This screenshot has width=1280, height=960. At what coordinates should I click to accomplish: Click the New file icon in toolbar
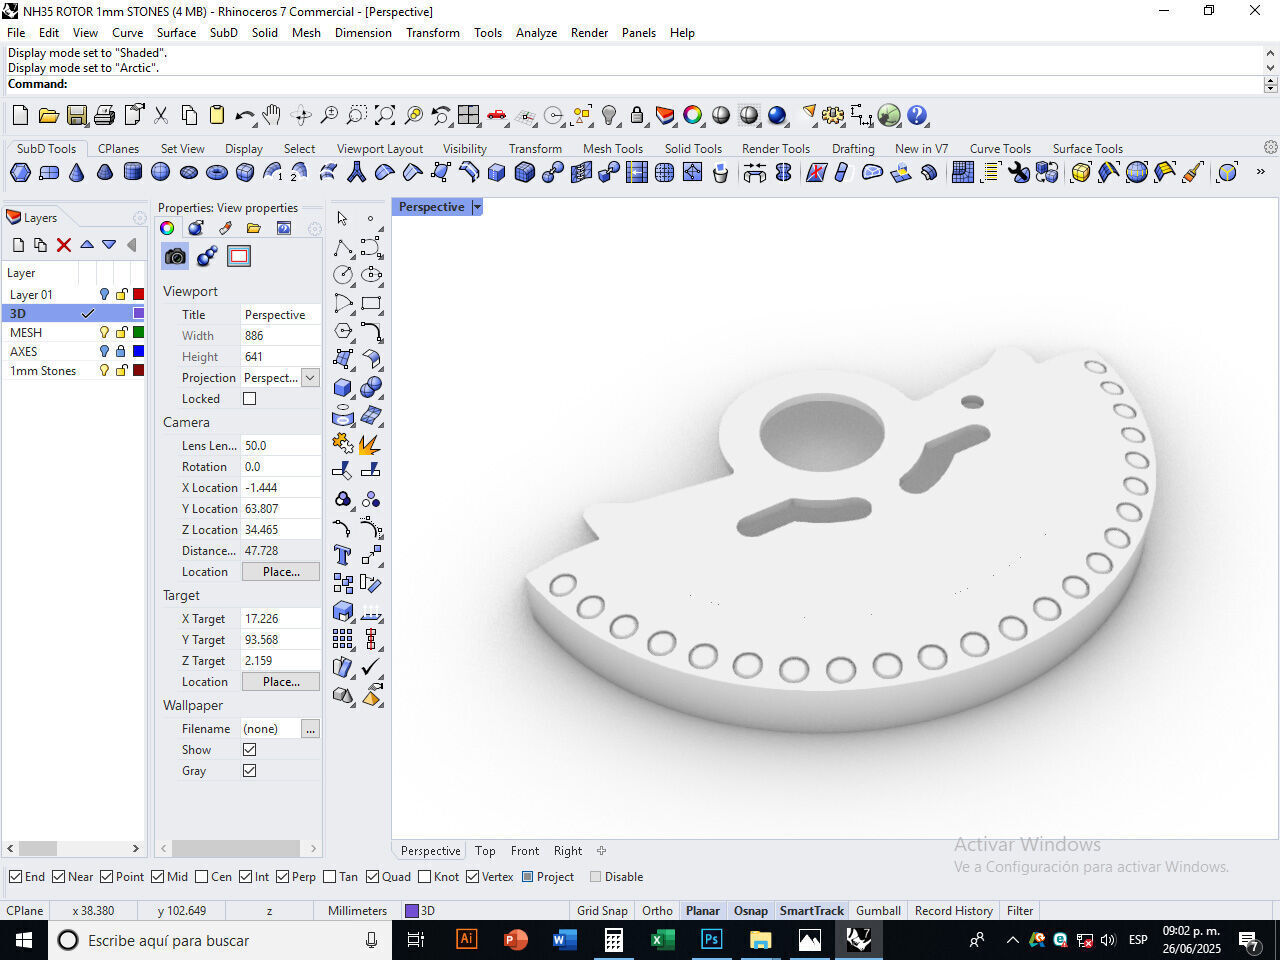(20, 115)
